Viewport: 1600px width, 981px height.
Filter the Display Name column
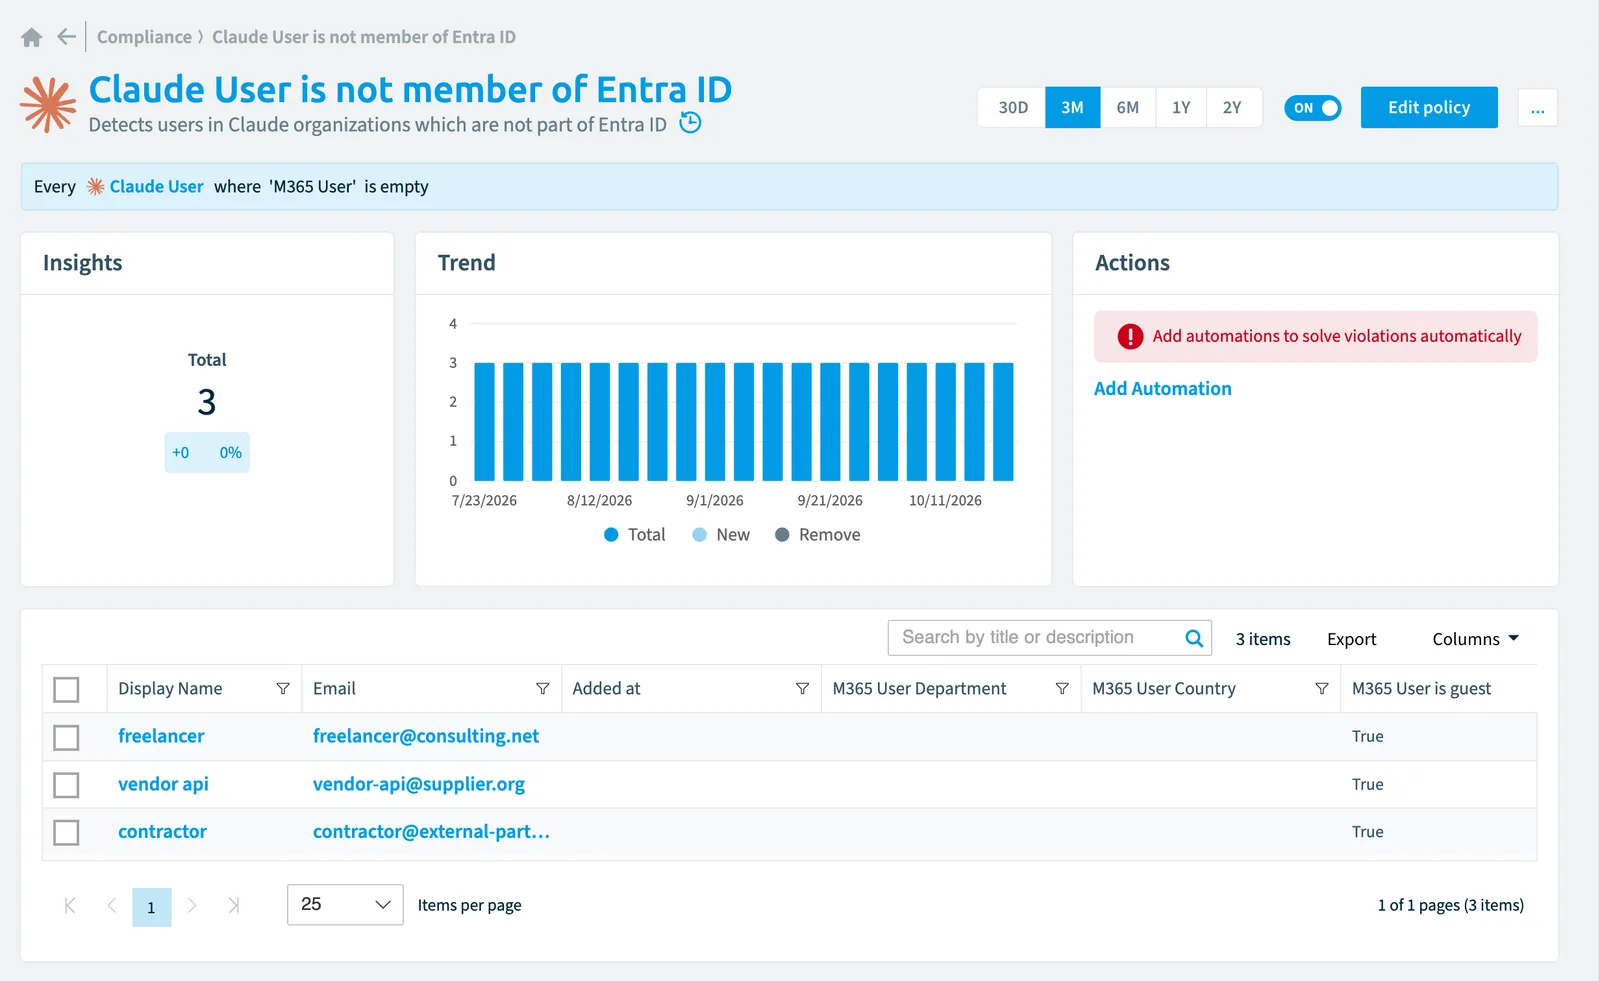point(283,689)
